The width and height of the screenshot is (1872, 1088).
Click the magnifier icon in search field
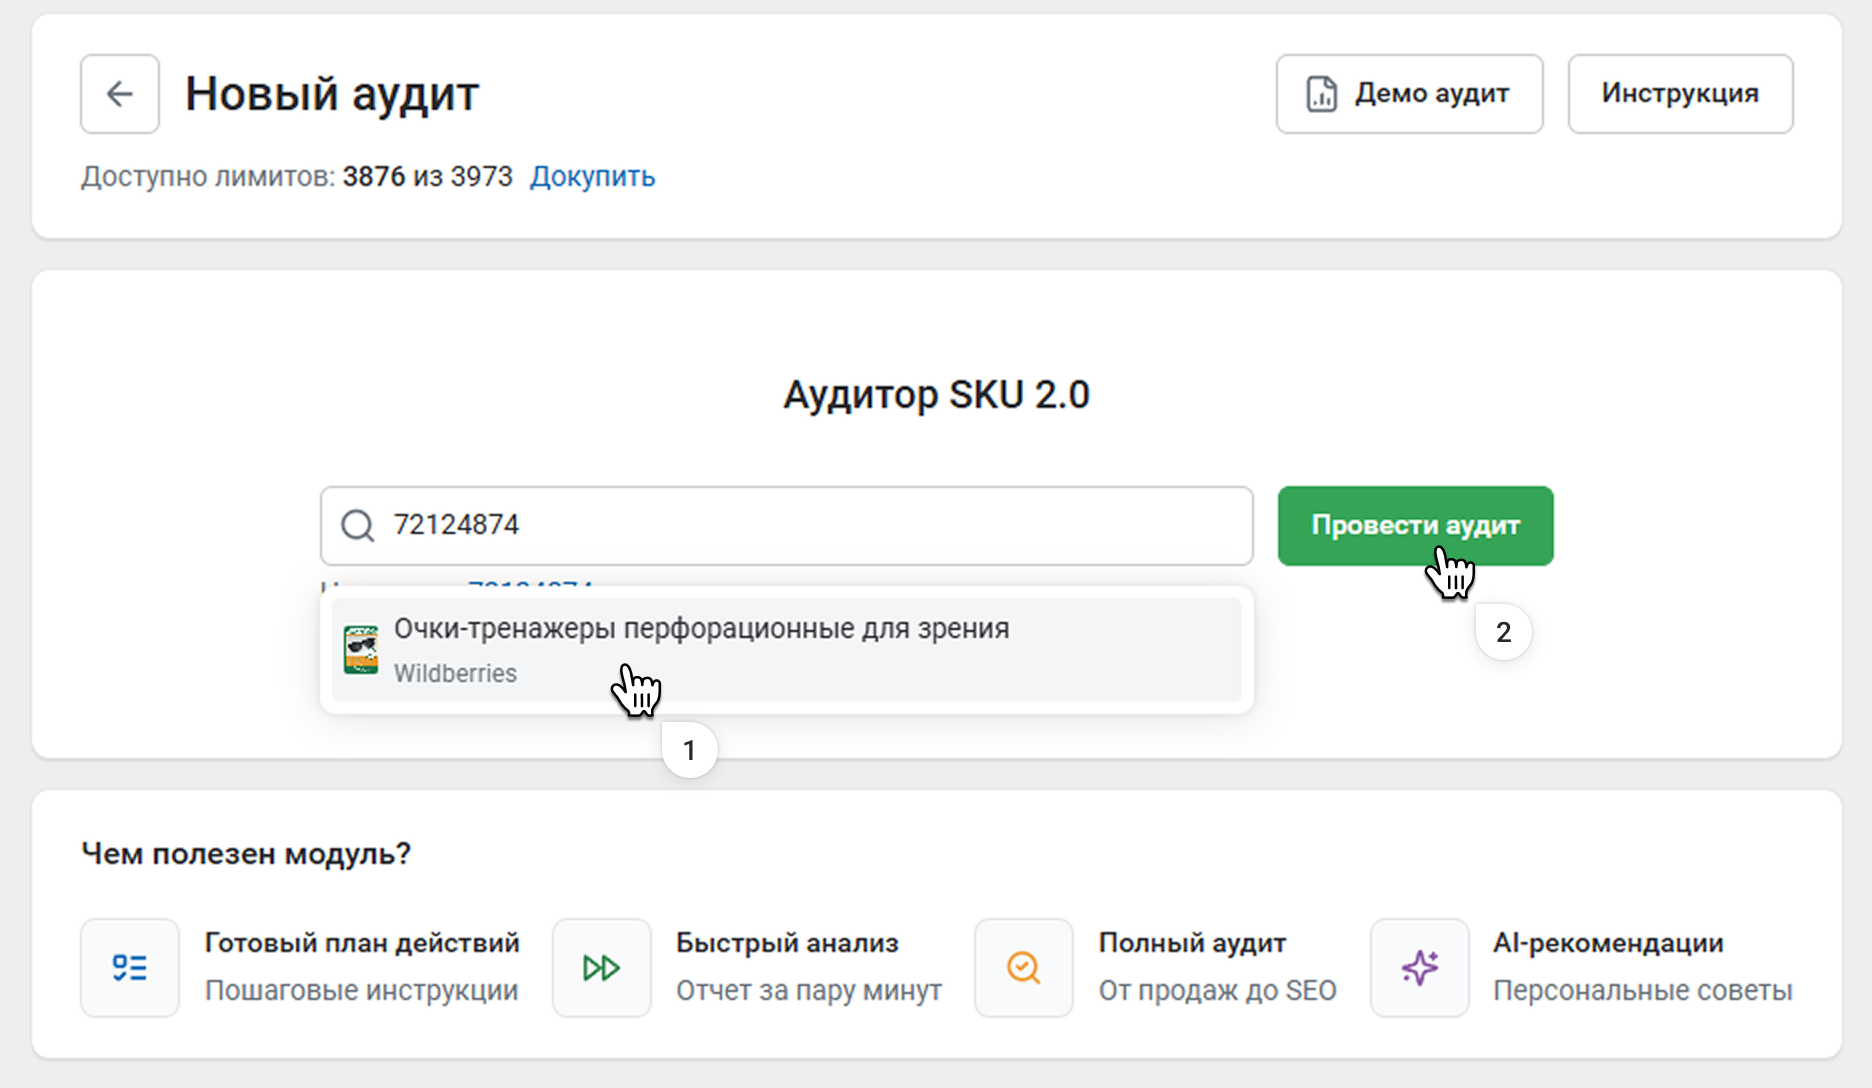[357, 525]
